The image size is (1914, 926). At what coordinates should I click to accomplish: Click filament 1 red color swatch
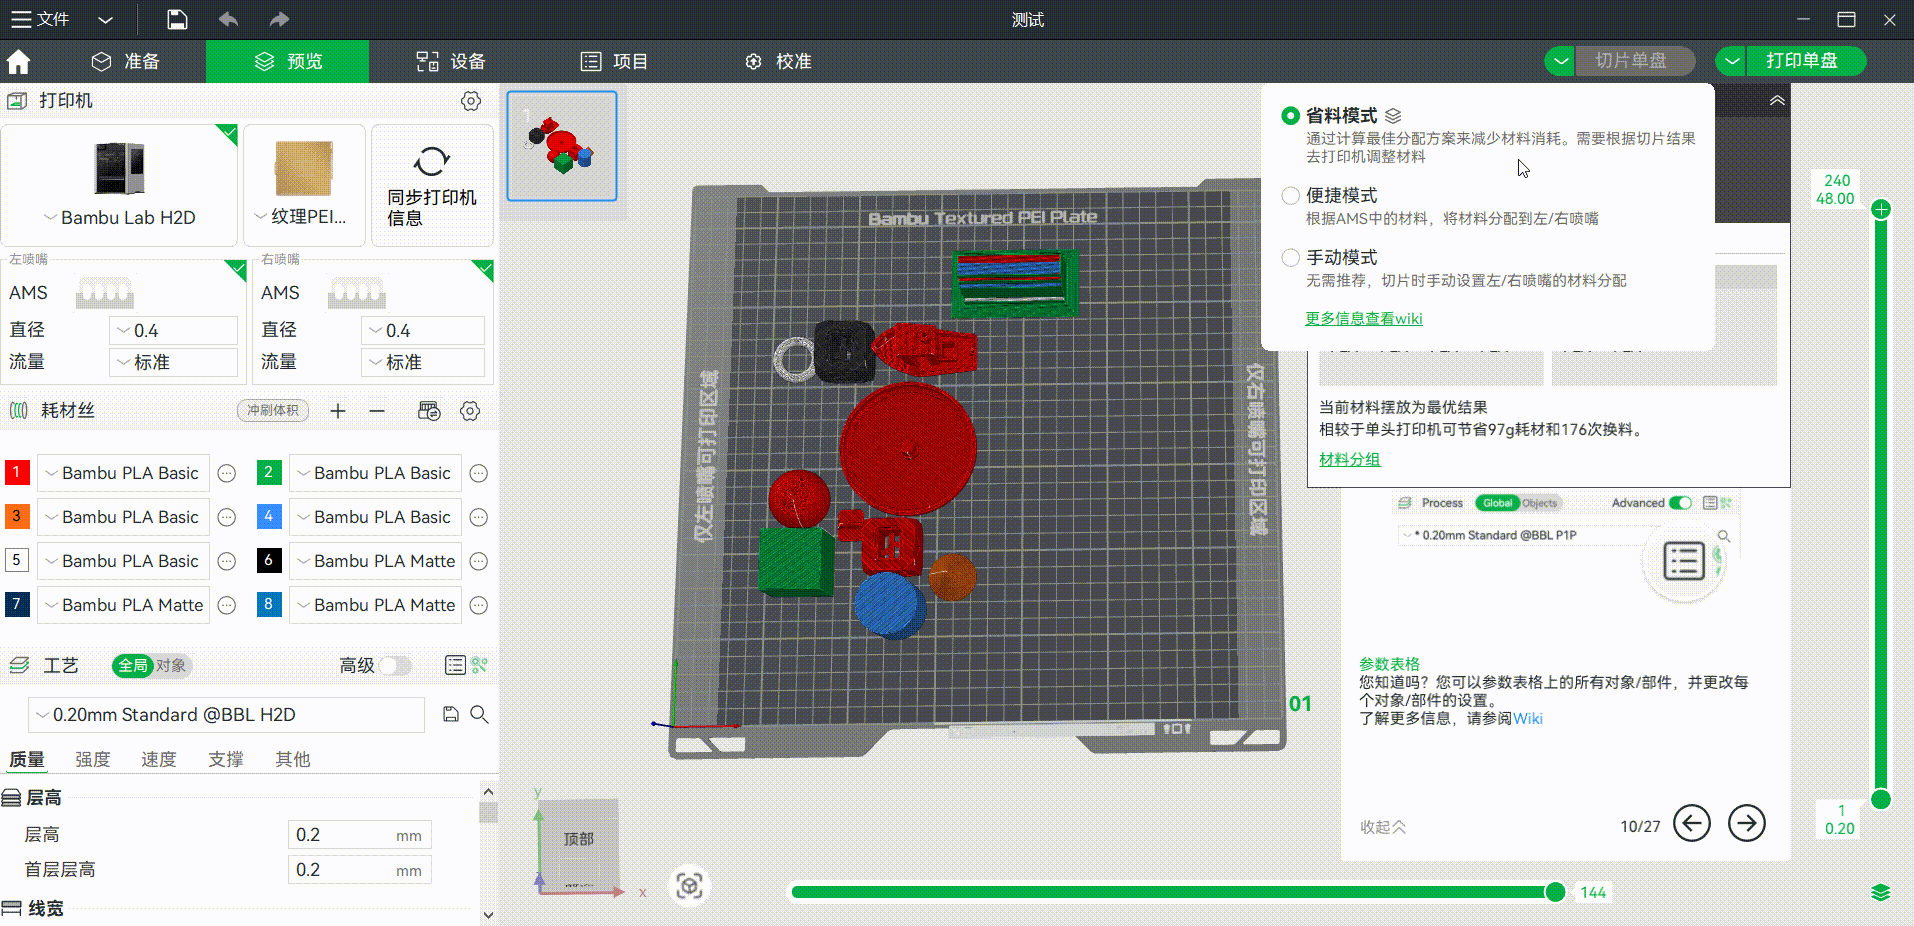(17, 473)
